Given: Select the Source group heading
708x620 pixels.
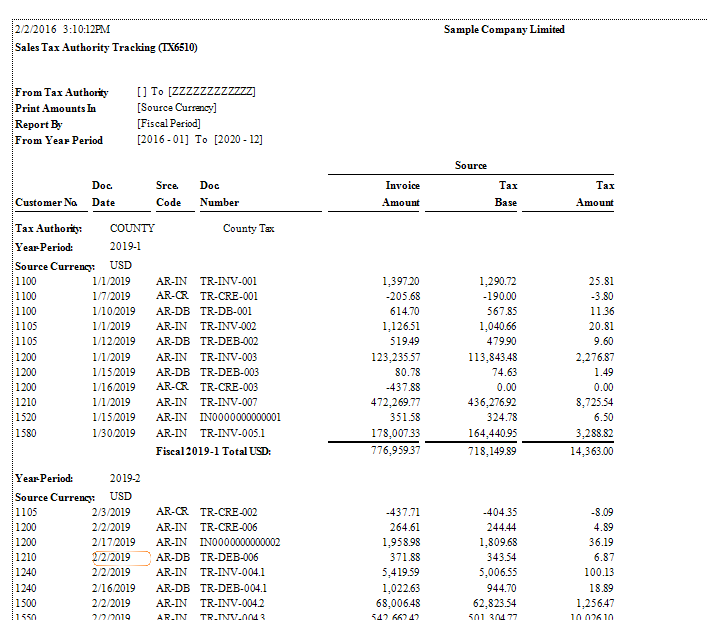Looking at the screenshot, I should click(470, 165).
